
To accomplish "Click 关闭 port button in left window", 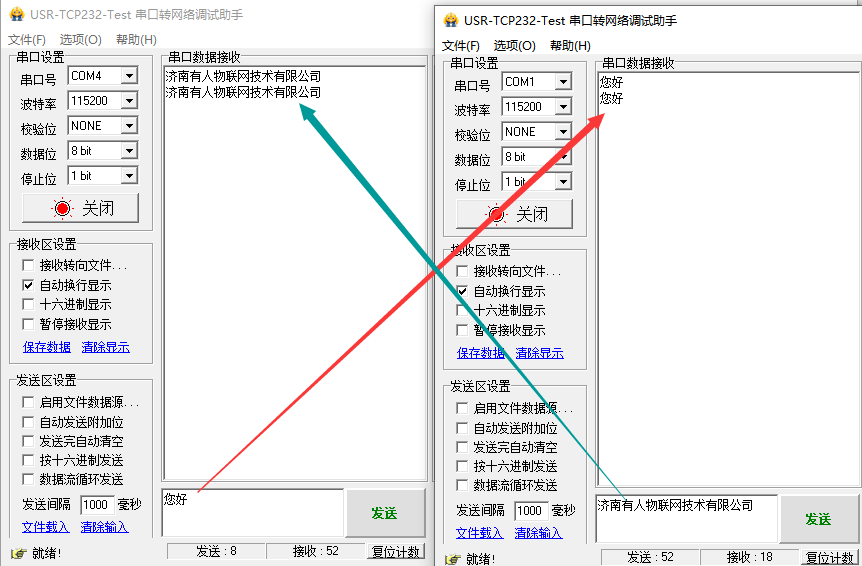I will pos(80,208).
